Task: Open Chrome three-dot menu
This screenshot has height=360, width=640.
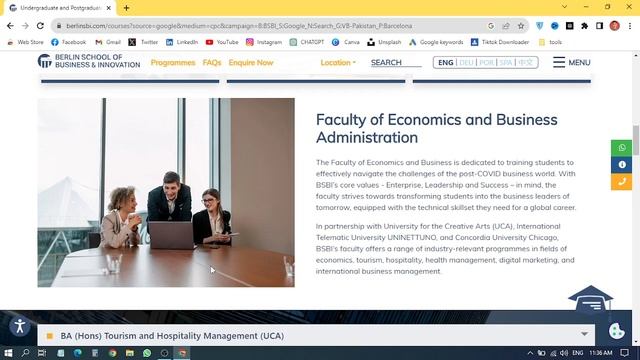Action: click(630, 26)
